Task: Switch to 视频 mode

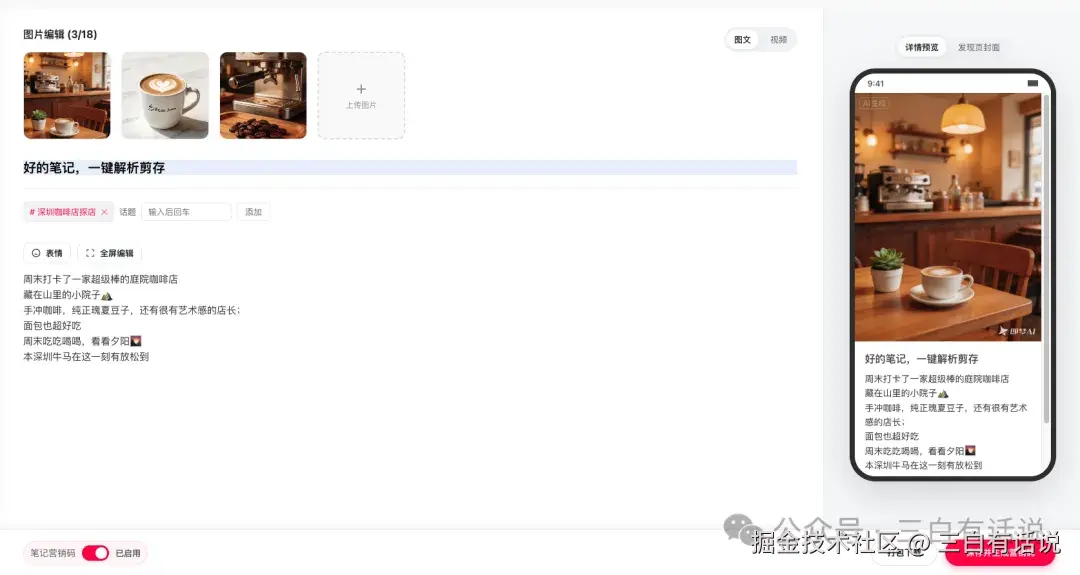Action: click(x=778, y=40)
